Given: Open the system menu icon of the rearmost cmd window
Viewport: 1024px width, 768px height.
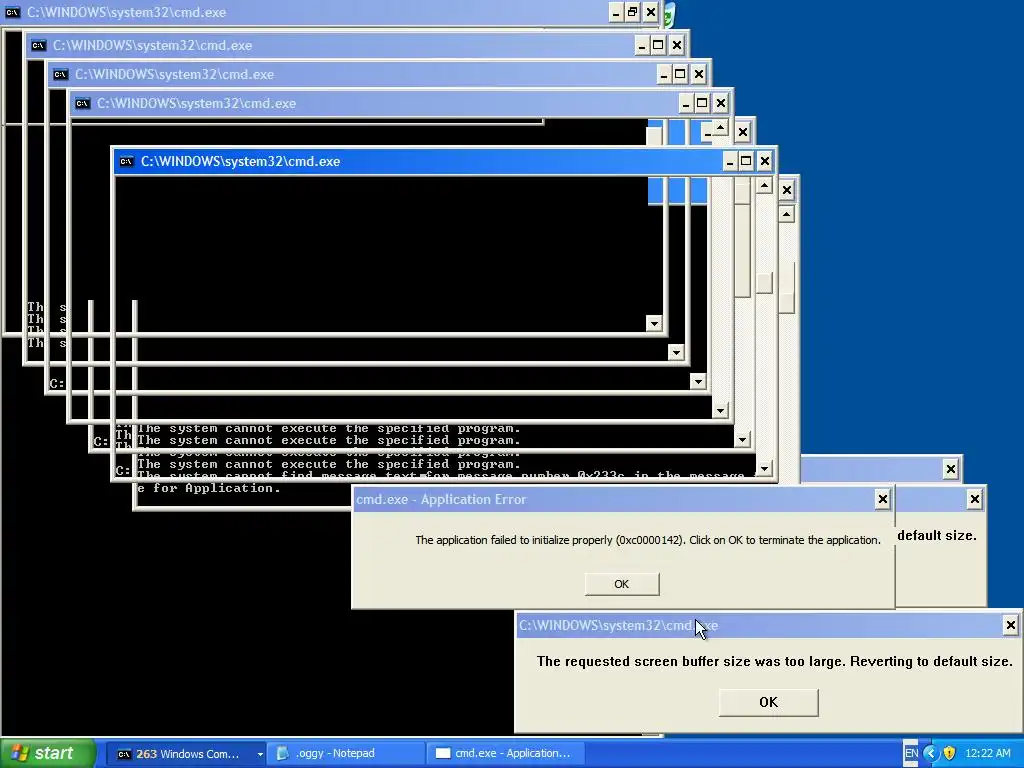Looking at the screenshot, I should pos(12,12).
